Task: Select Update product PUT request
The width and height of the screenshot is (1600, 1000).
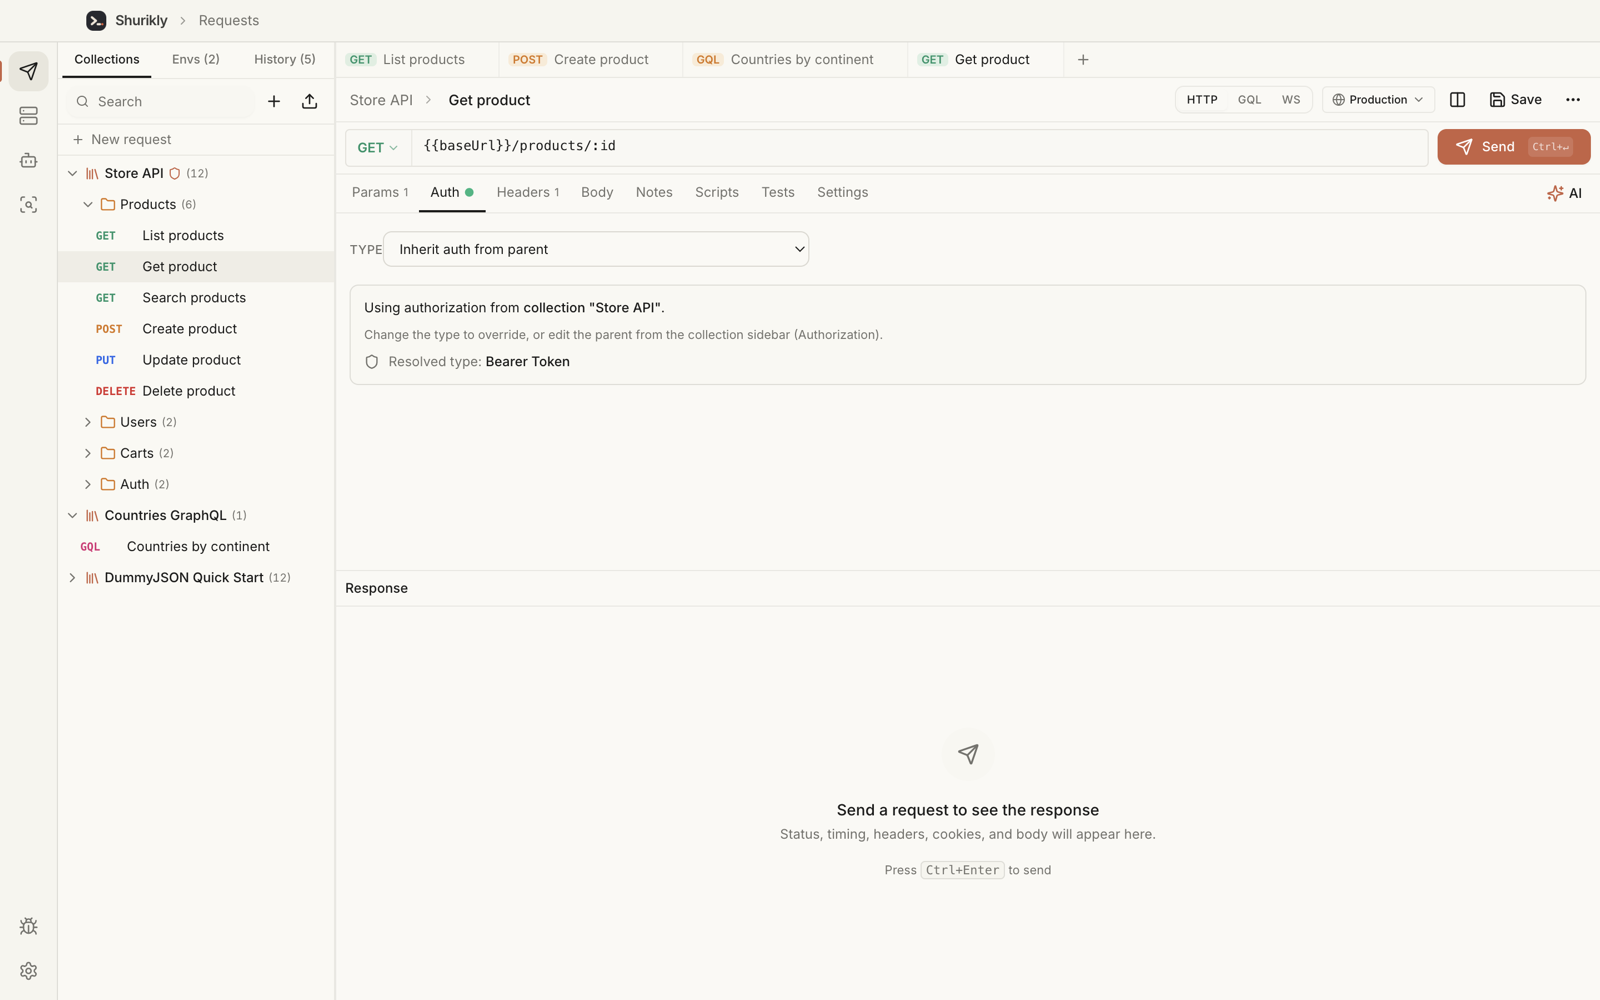Action: pos(196,360)
